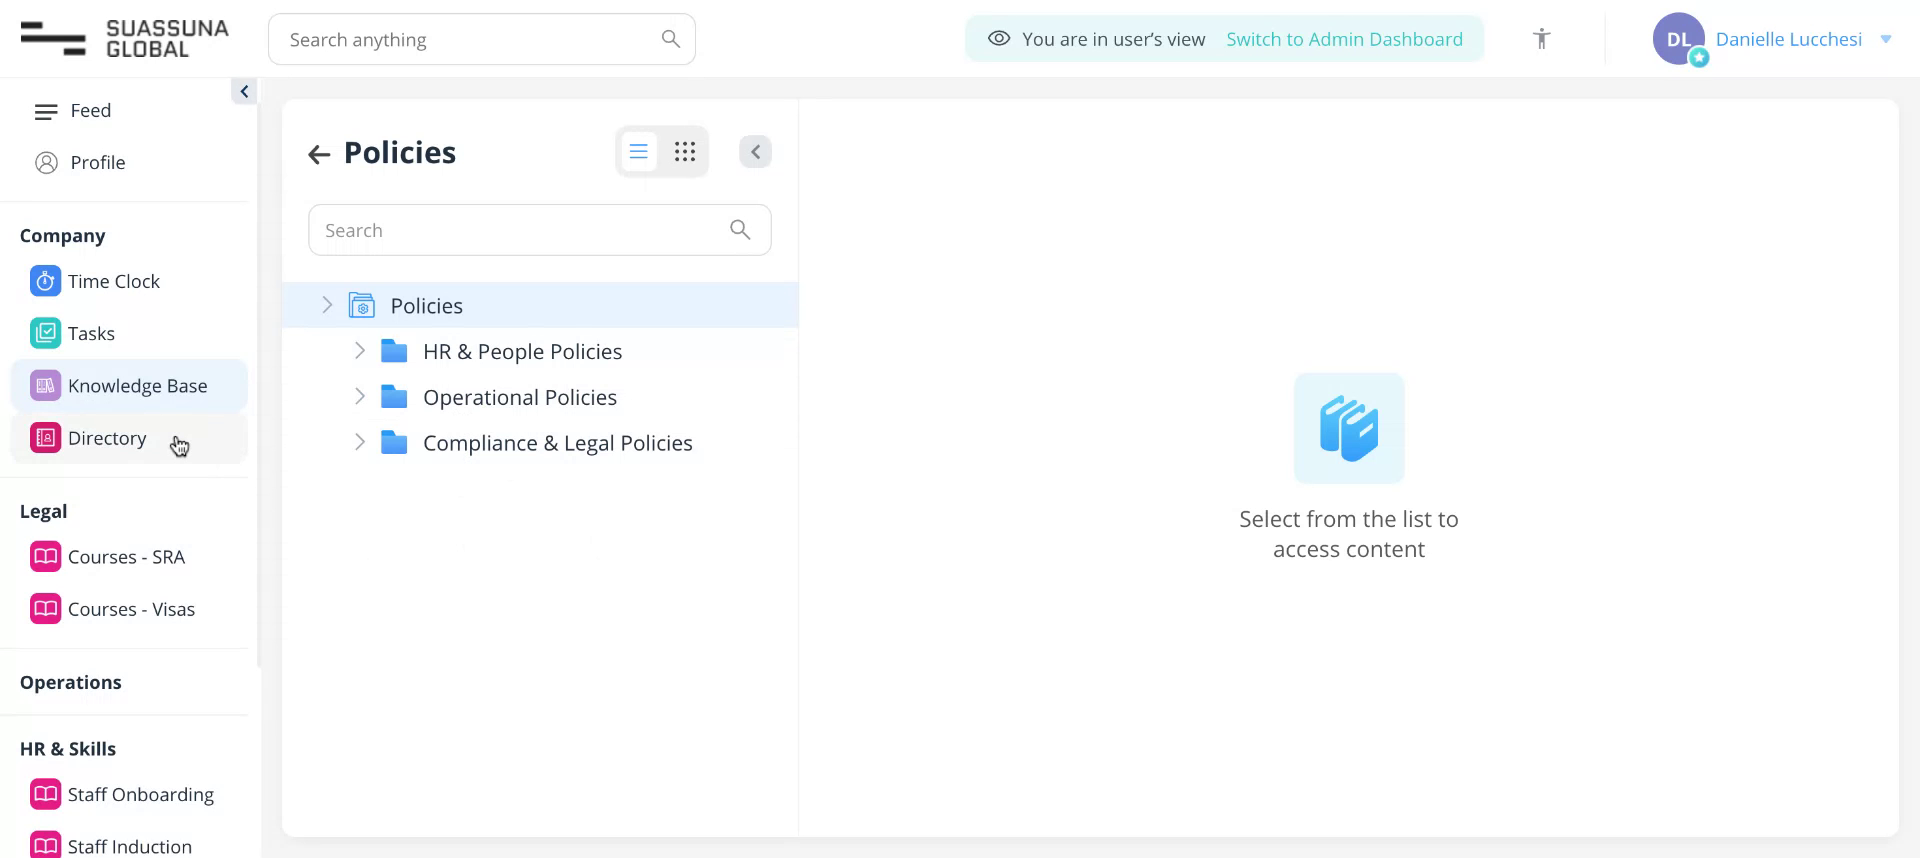Click the Policies panel title
1920x858 pixels.
(x=400, y=153)
